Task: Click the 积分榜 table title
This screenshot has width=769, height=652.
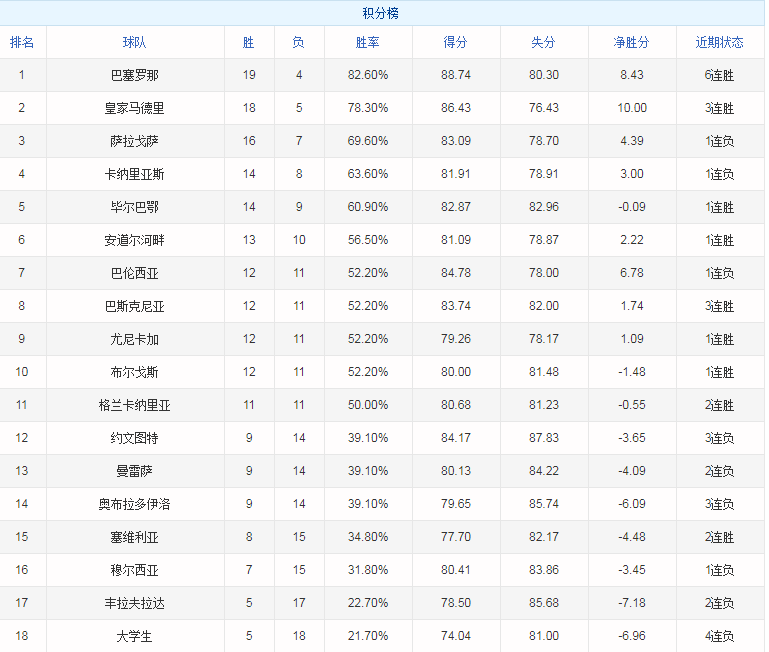Action: coord(381,13)
